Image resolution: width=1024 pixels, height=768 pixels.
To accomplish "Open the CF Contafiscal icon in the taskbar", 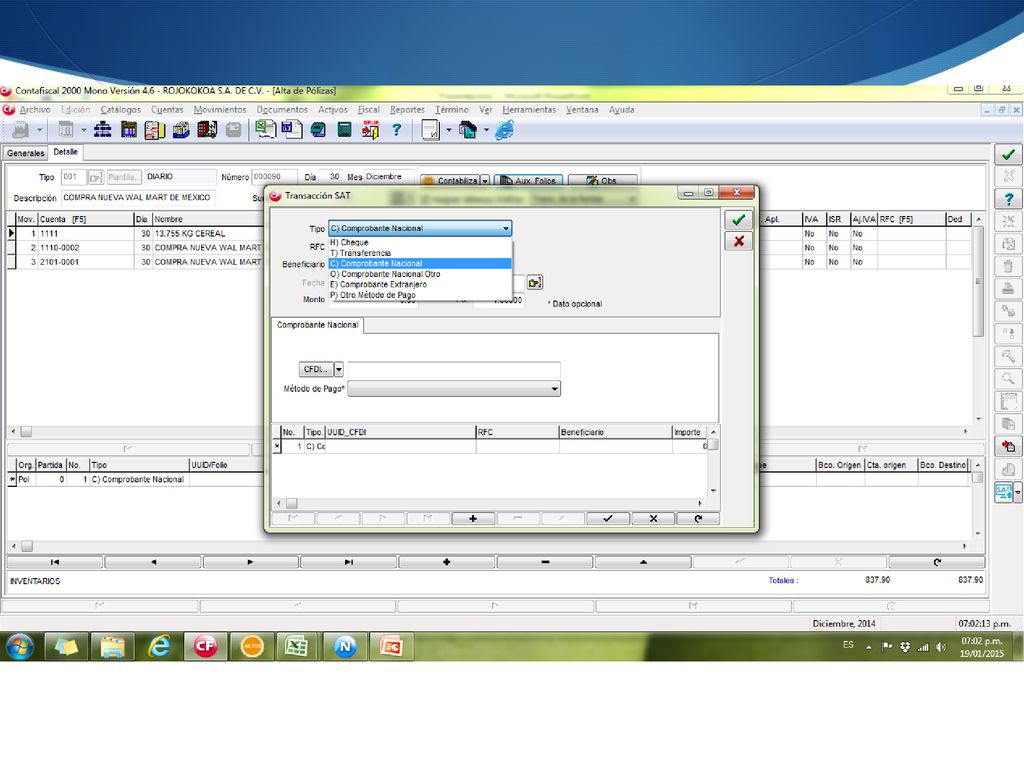I will coord(205,647).
